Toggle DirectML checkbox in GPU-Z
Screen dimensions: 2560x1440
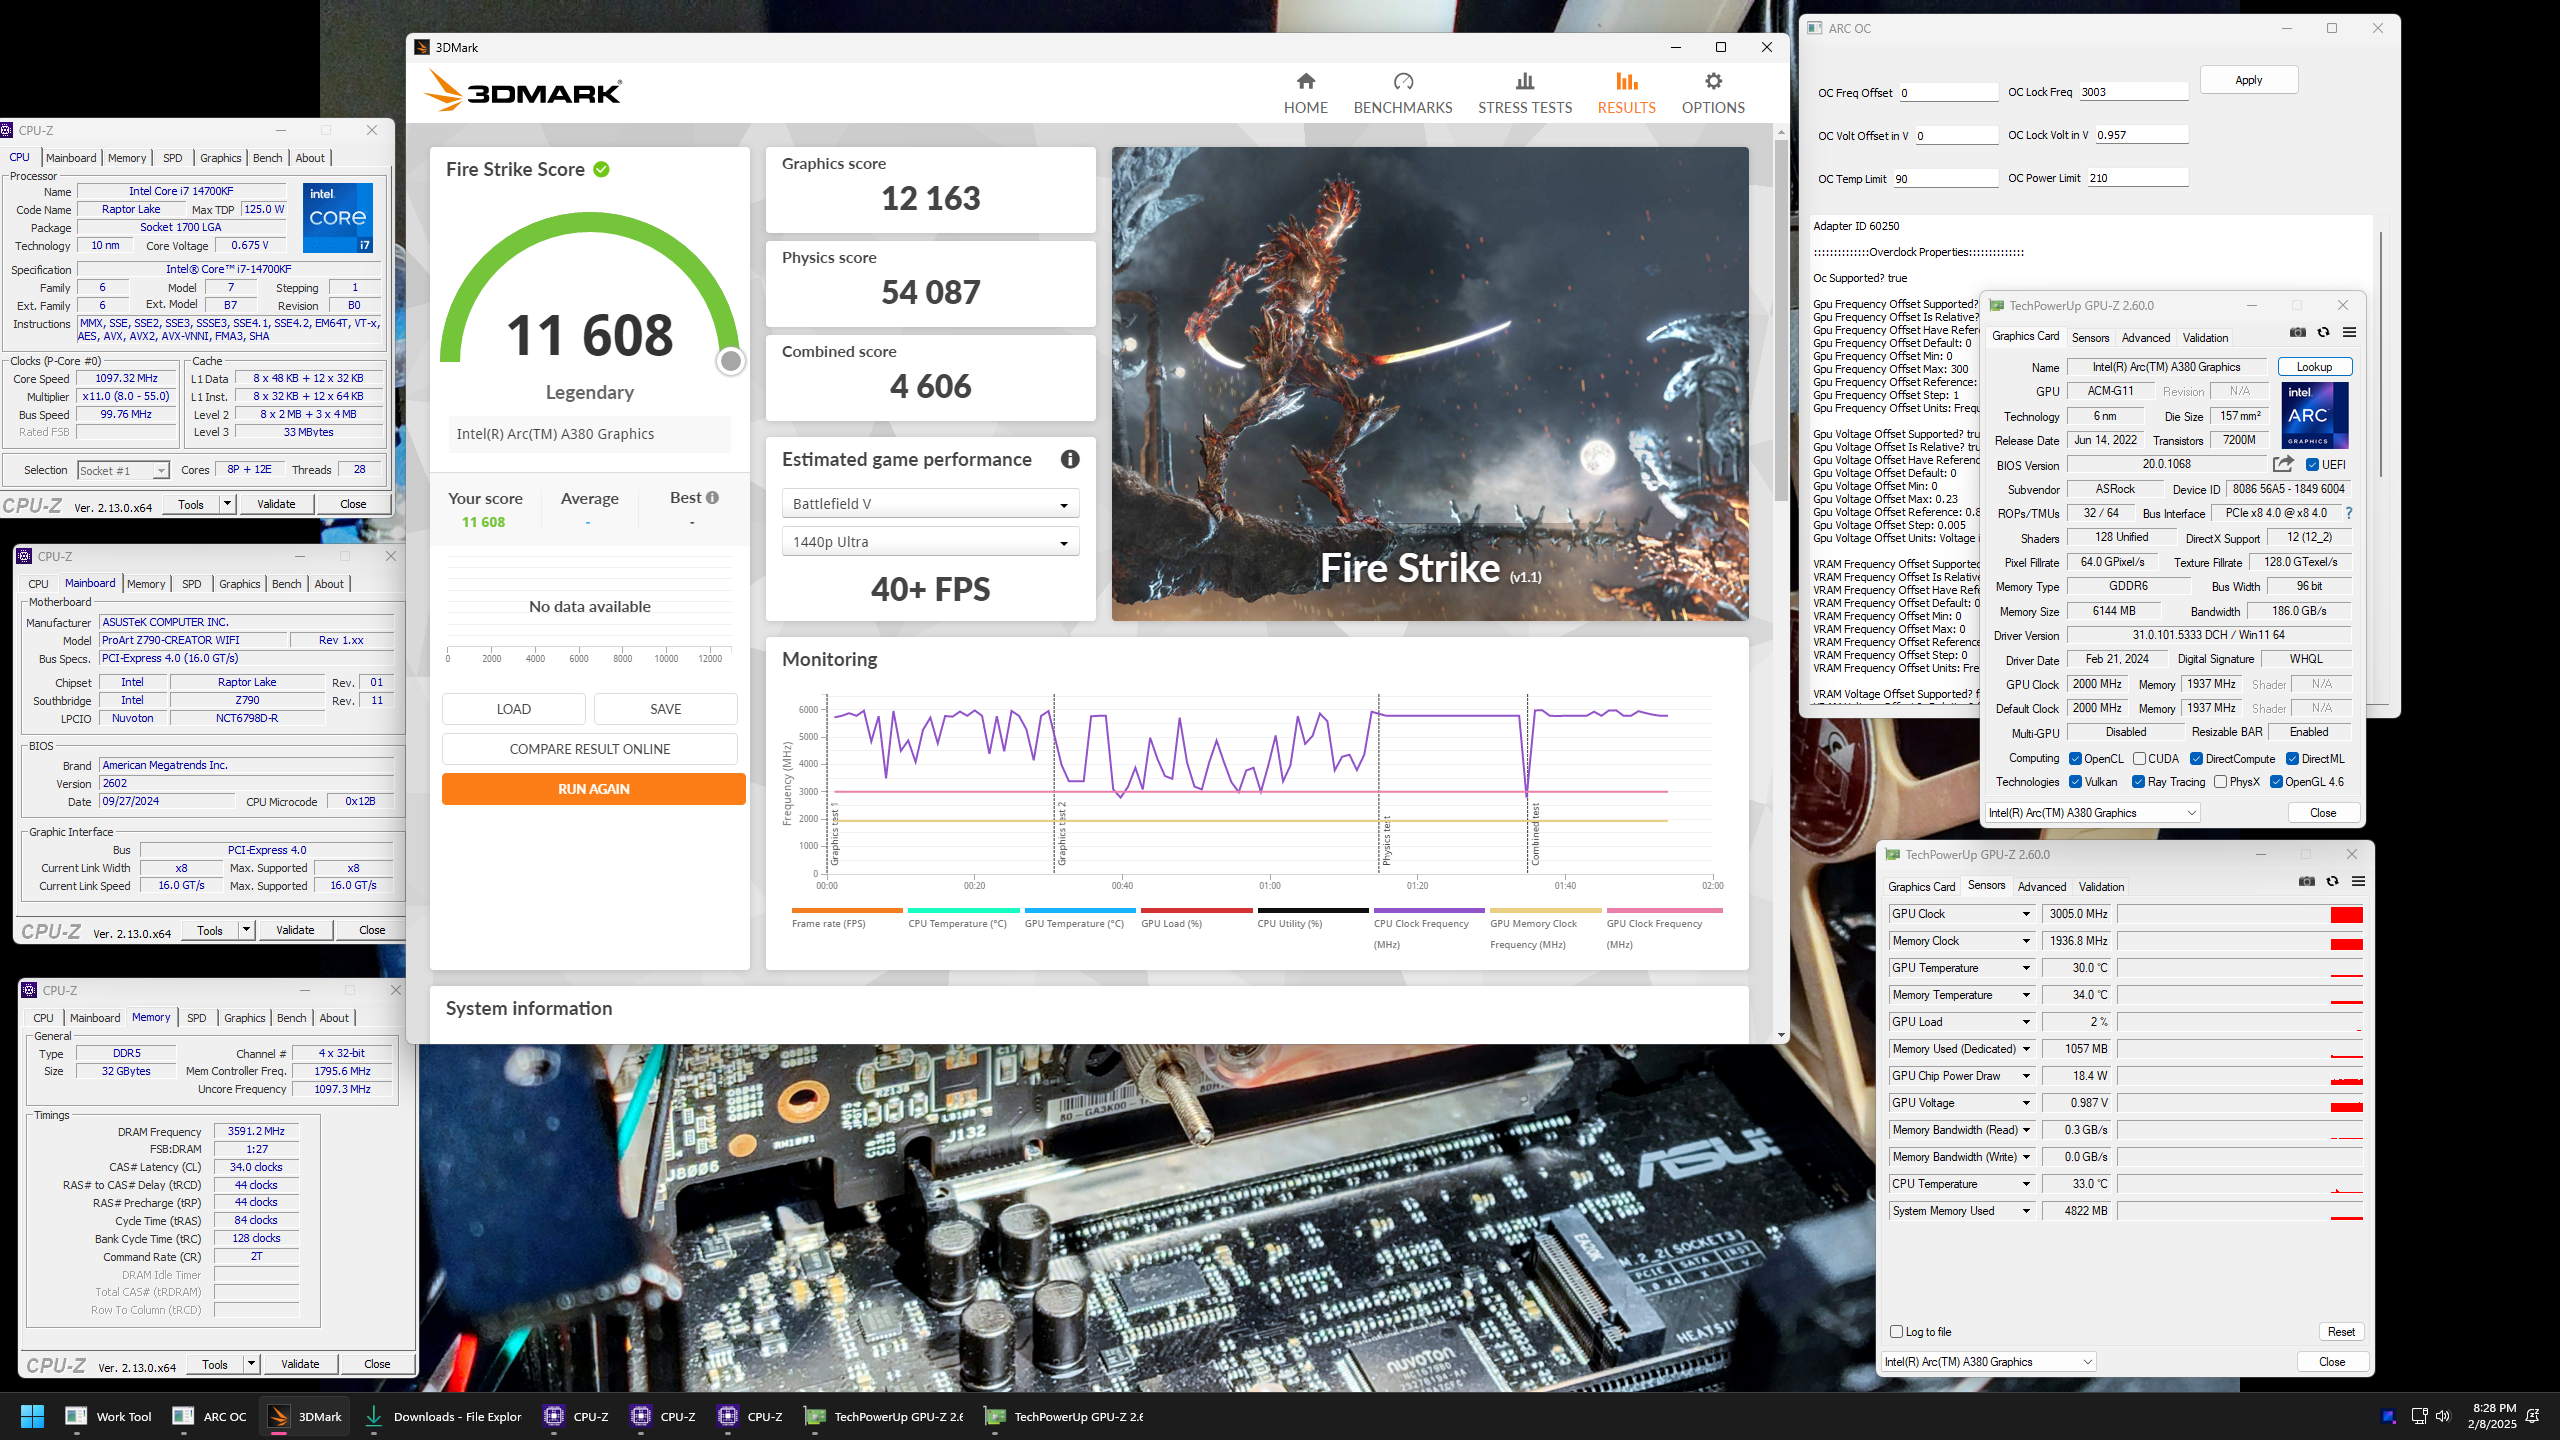[2292, 759]
